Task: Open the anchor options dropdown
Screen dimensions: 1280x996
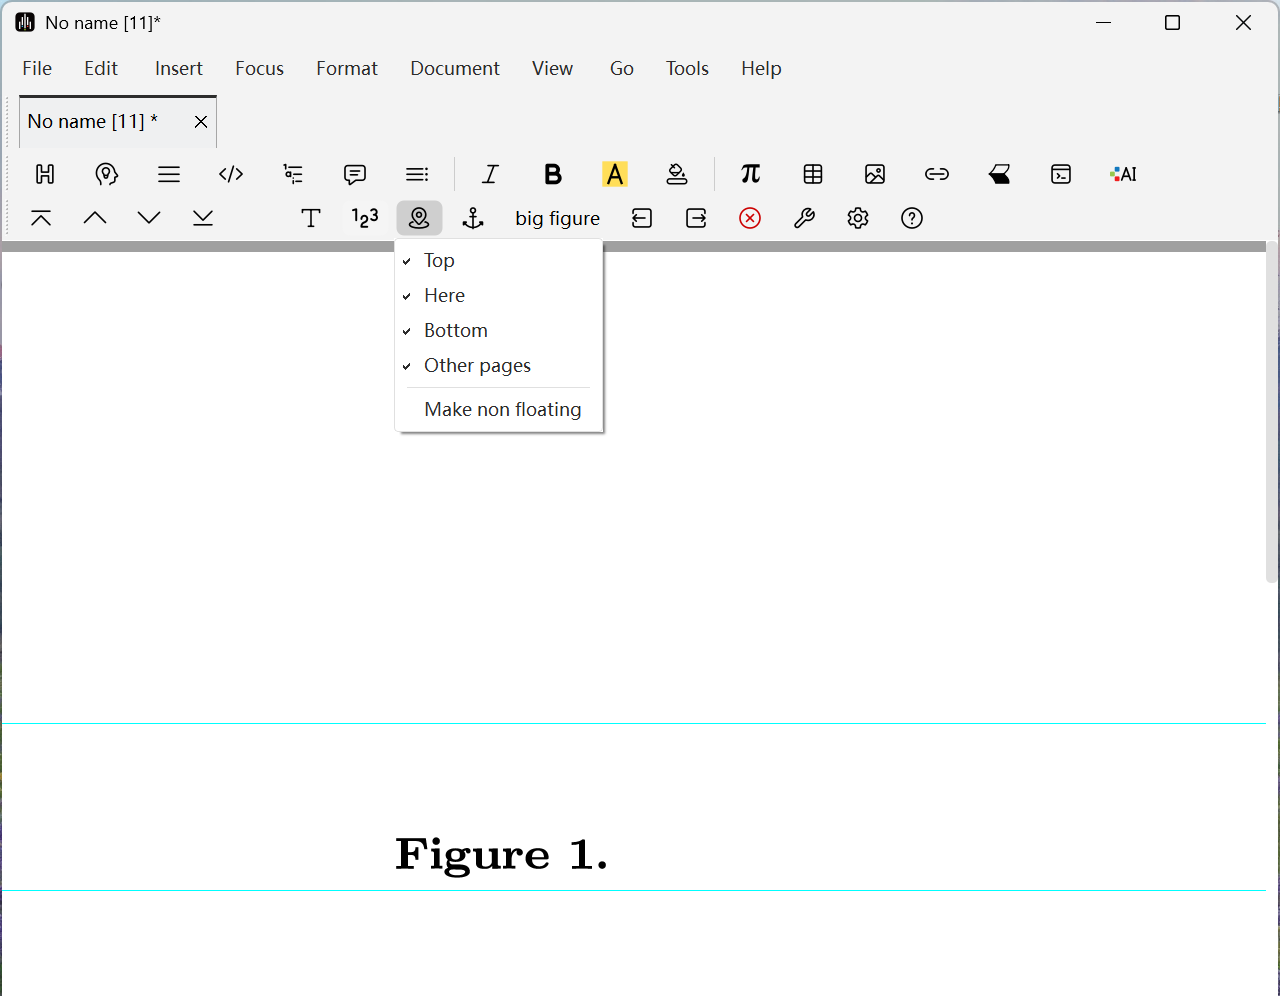Action: [x=473, y=218]
